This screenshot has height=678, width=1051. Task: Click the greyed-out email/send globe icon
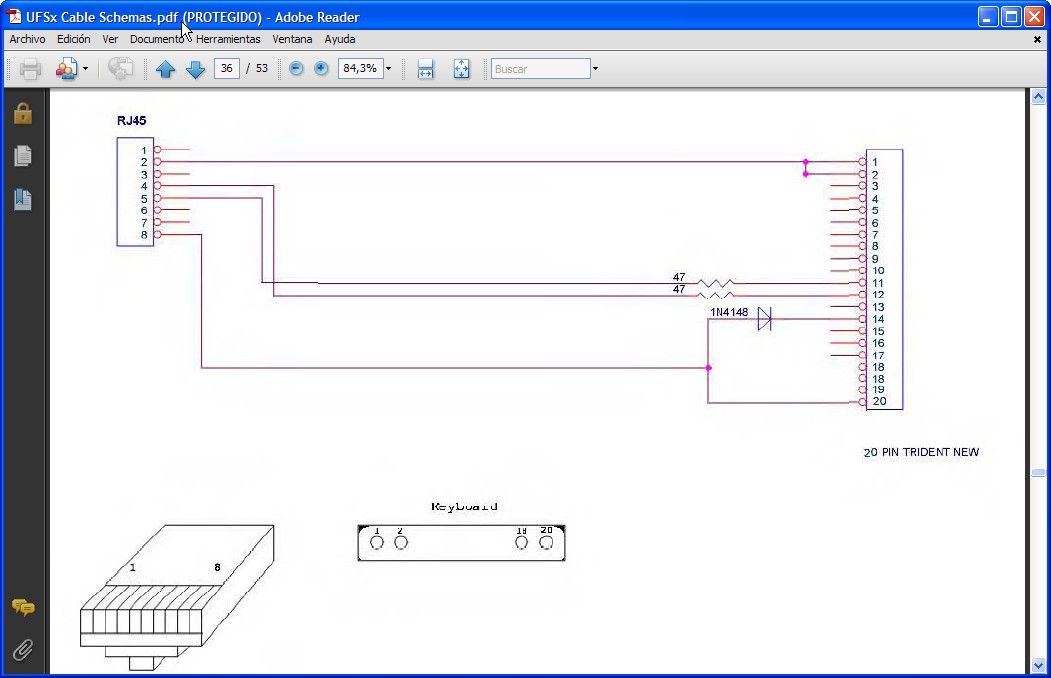(x=121, y=68)
